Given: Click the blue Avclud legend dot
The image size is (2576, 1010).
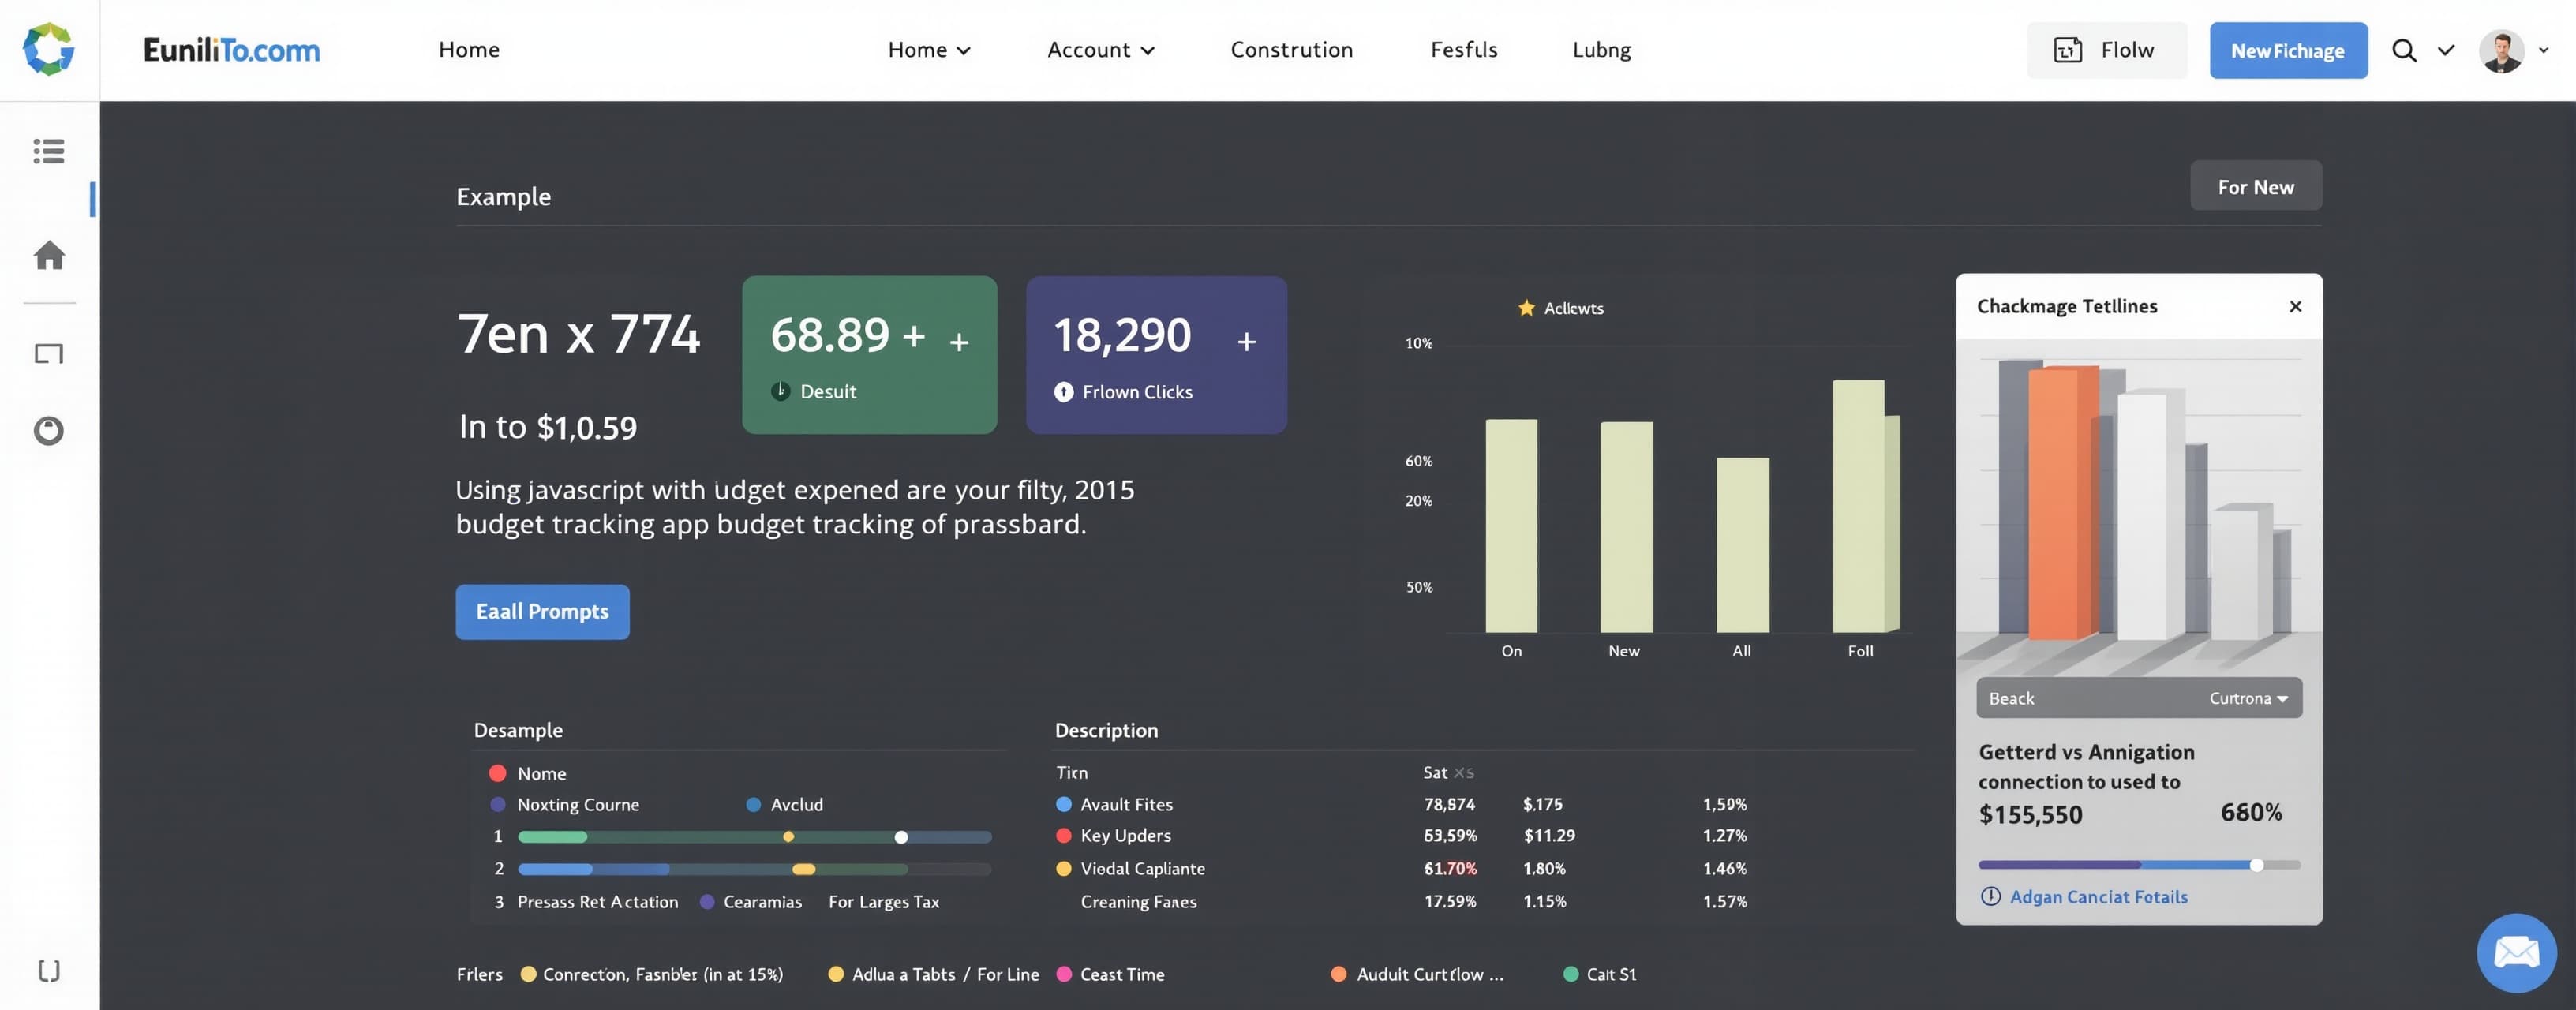Looking at the screenshot, I should point(753,804).
